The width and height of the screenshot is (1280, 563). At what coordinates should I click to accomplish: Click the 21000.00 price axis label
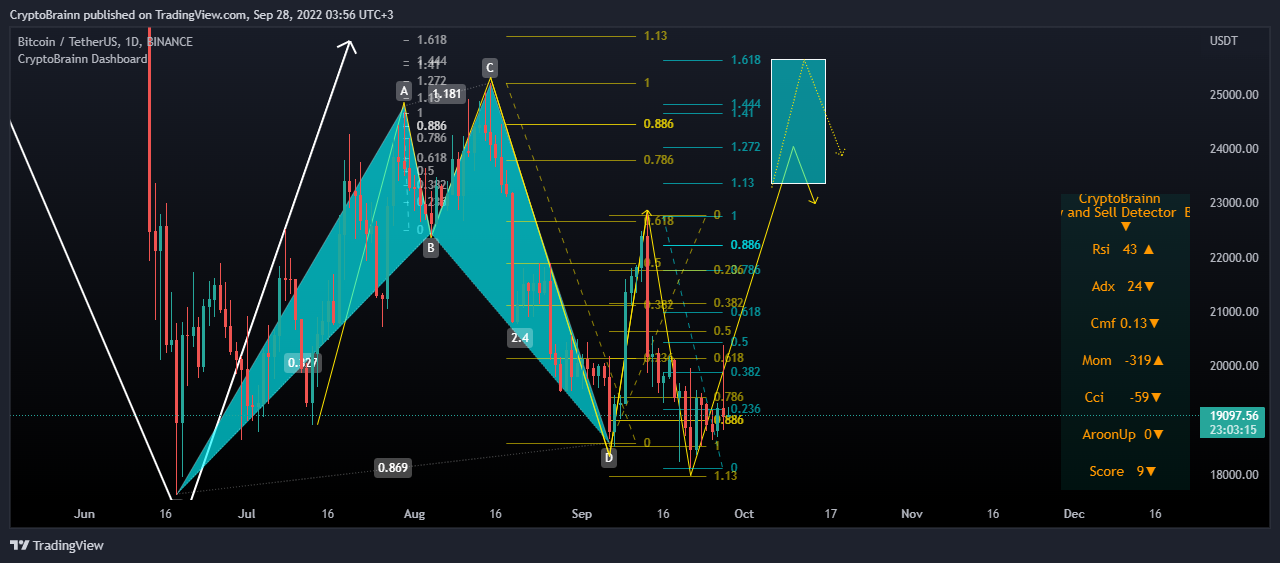1233,312
